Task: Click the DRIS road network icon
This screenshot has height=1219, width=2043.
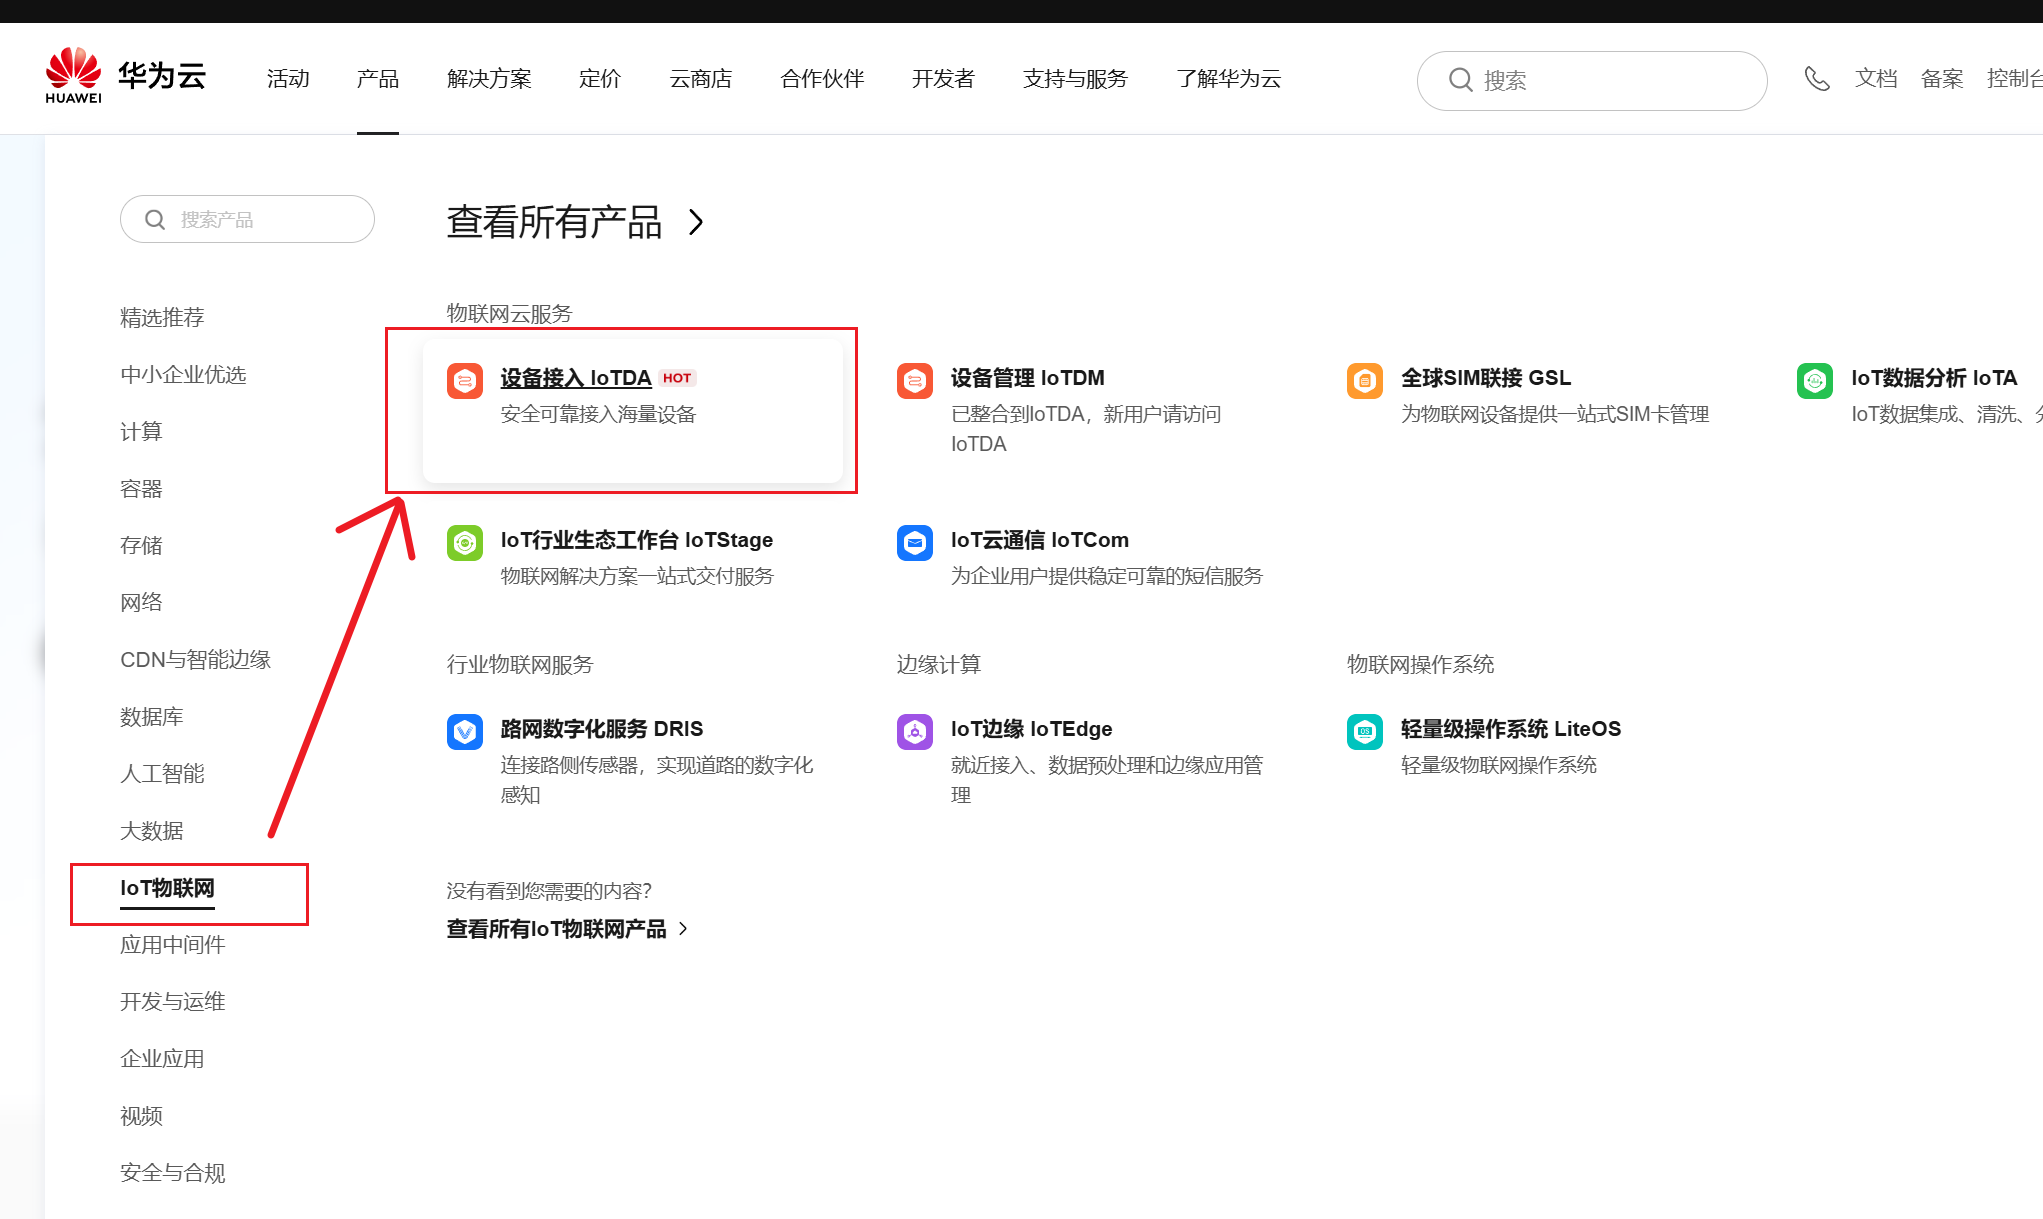Action: (464, 731)
